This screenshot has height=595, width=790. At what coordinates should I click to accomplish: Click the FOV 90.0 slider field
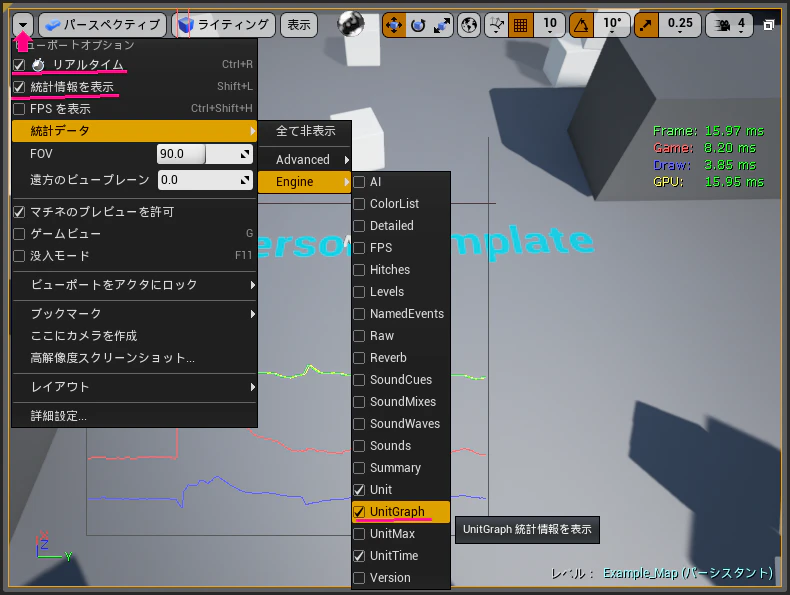coord(205,154)
